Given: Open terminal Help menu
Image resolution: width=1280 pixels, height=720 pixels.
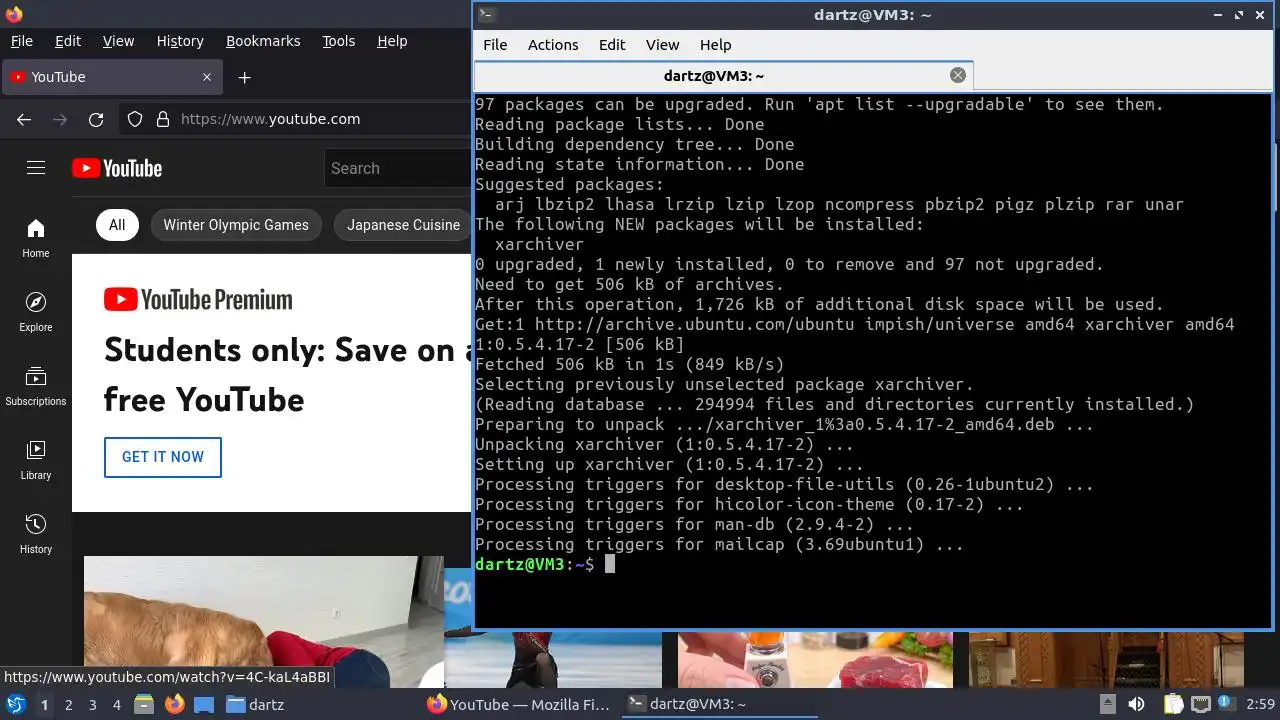Looking at the screenshot, I should (x=715, y=45).
